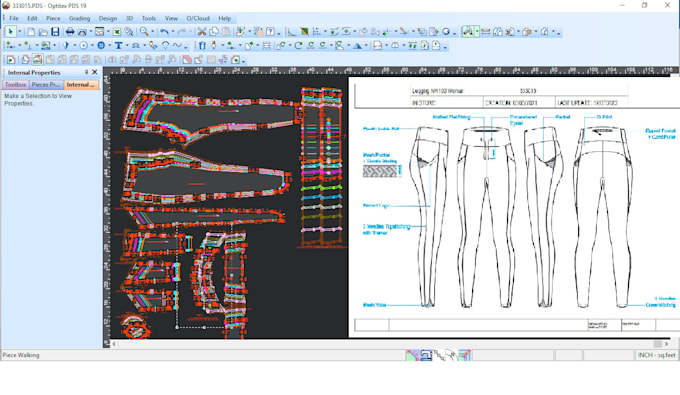Click the first status bar mode icon
680x395 pixels.
click(412, 356)
